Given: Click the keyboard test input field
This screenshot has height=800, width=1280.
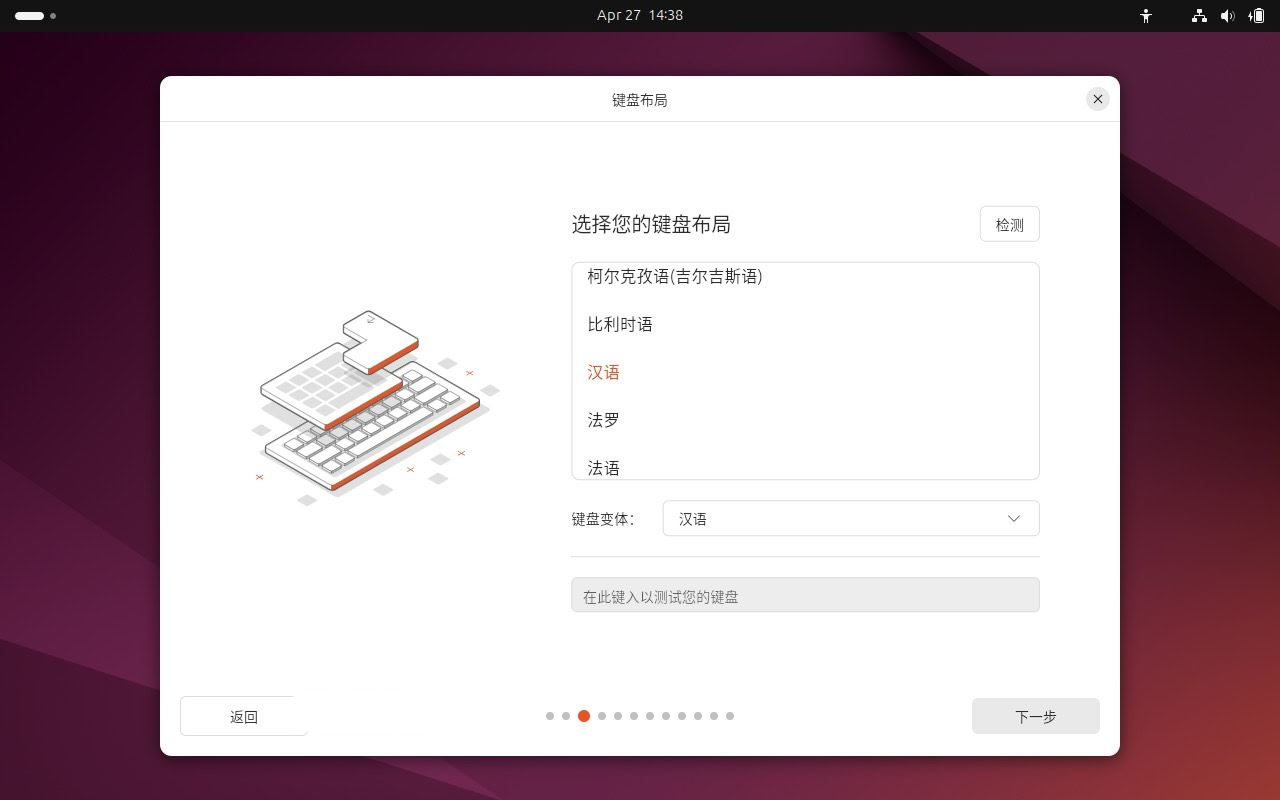Looking at the screenshot, I should [x=805, y=594].
